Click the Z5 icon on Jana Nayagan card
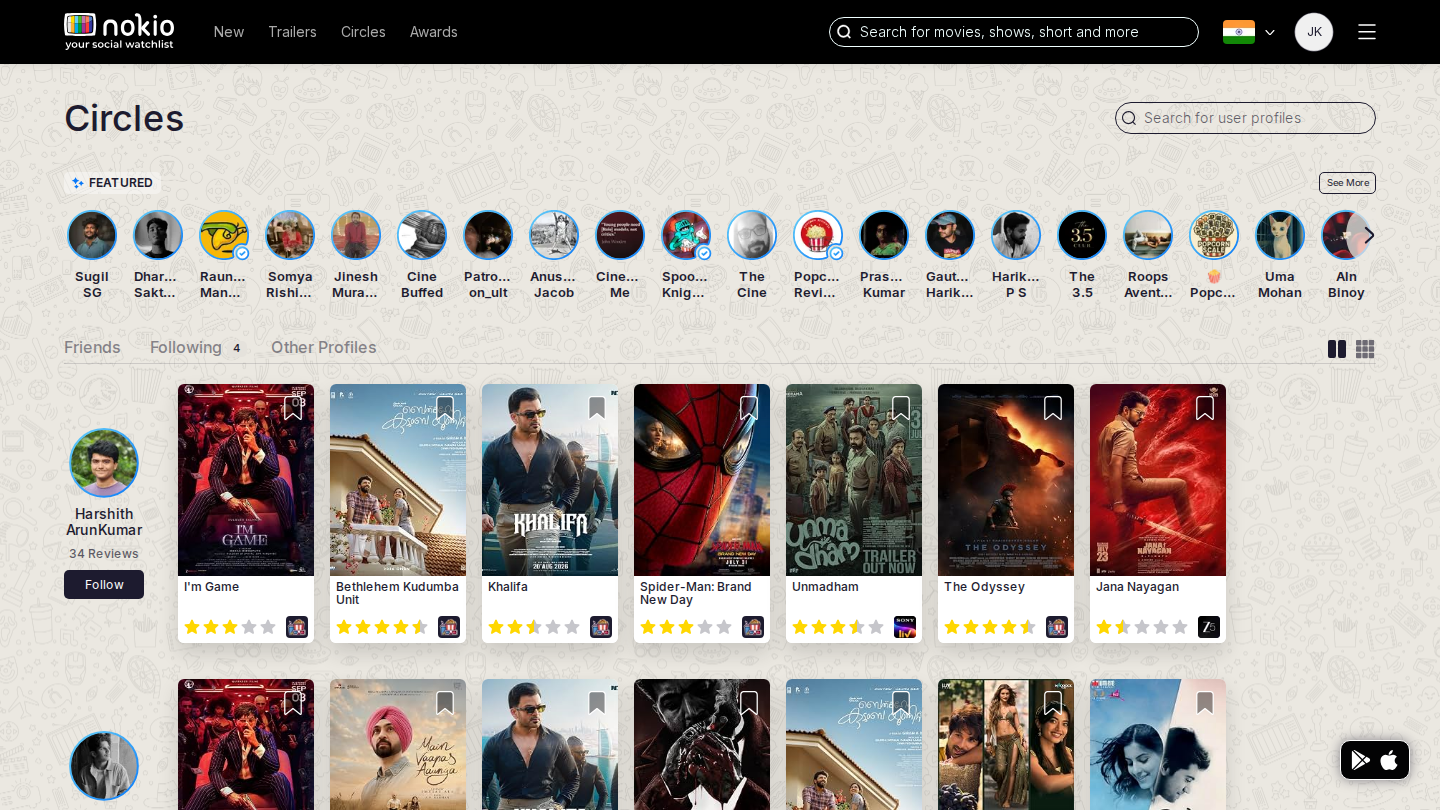 (1209, 627)
